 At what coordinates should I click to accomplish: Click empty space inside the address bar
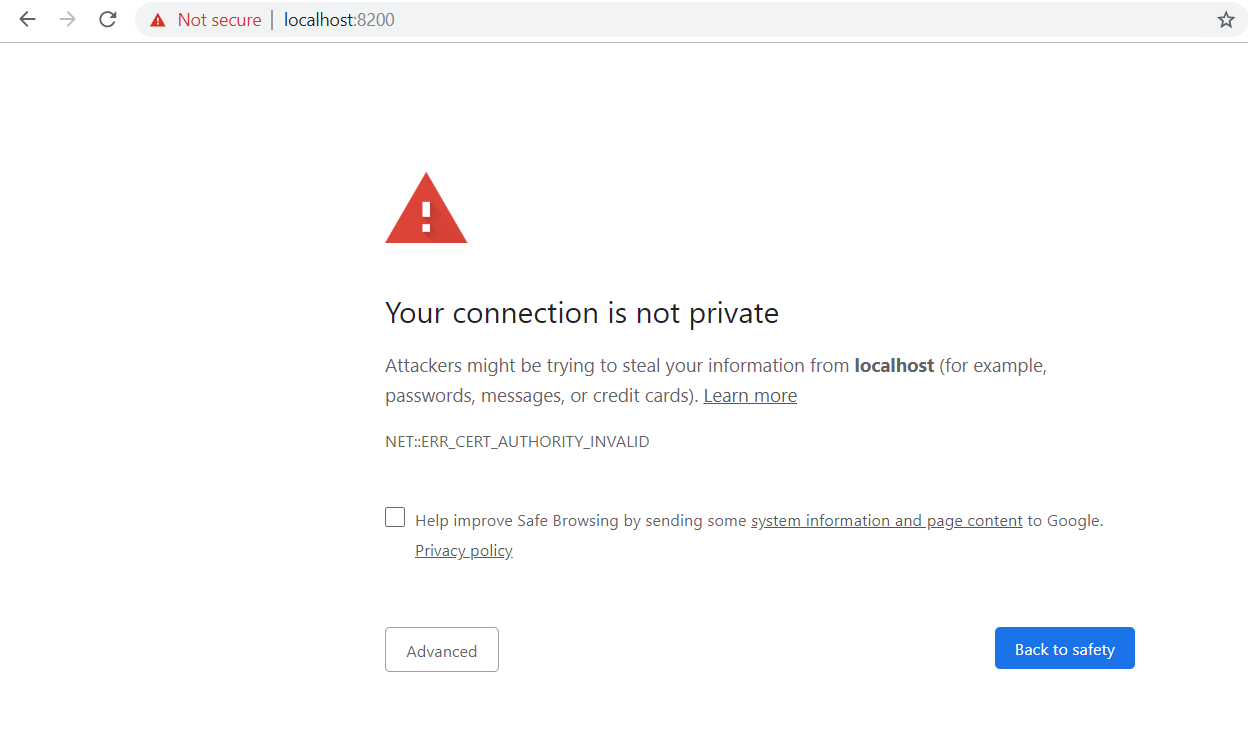click(x=800, y=20)
